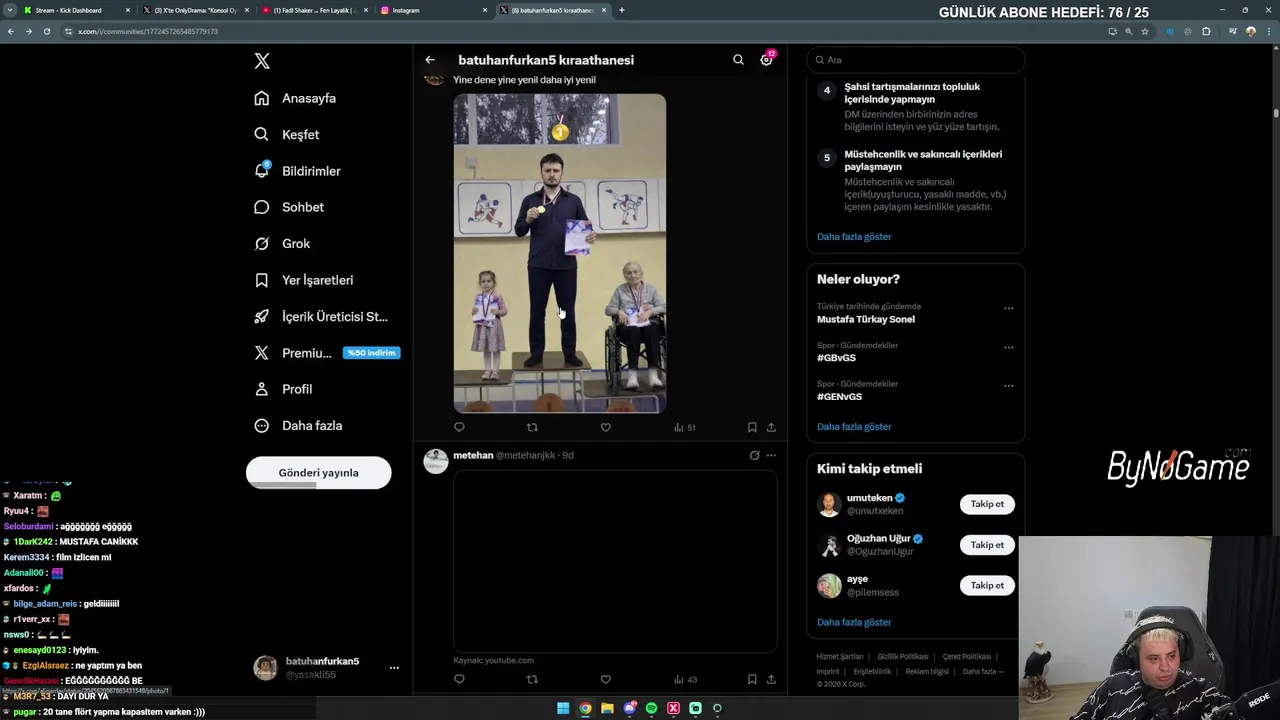Open more options on metehan's post

point(771,455)
